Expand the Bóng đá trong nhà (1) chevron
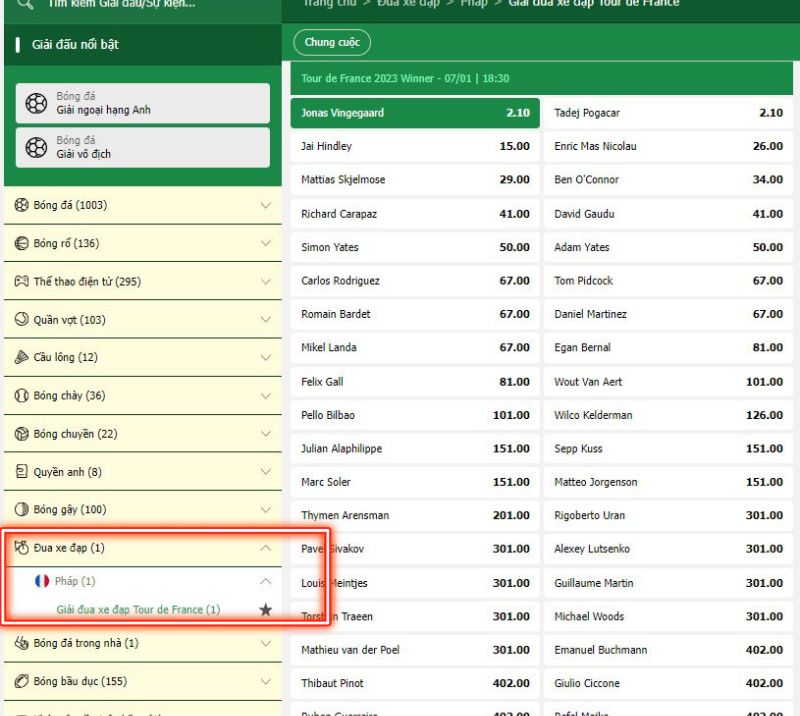 [x=265, y=643]
